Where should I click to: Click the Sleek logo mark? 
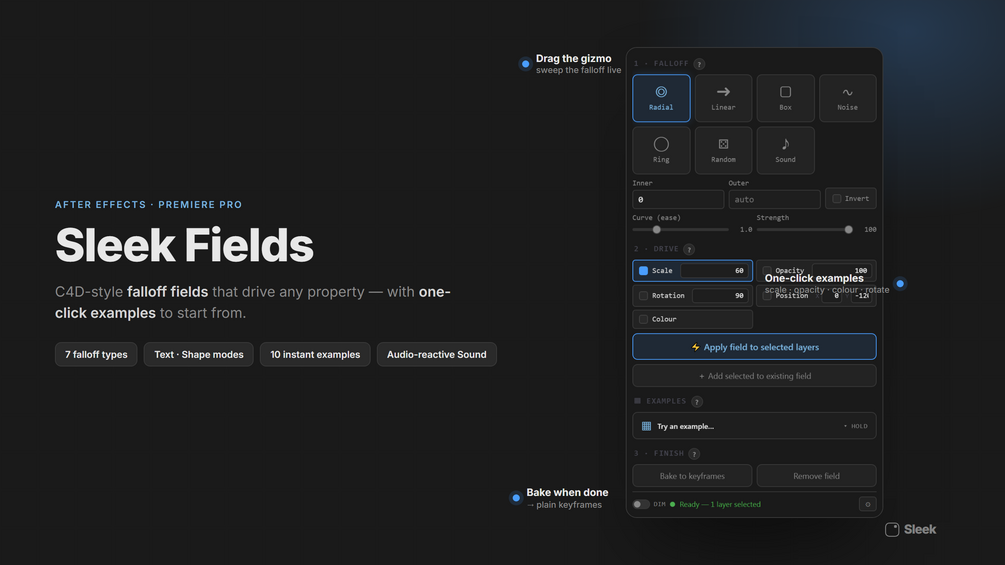point(892,530)
